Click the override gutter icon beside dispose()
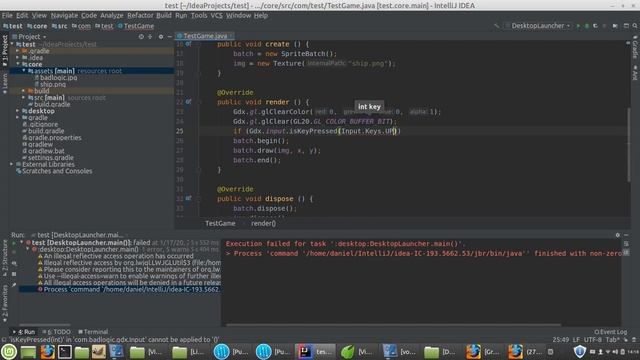 point(188,198)
